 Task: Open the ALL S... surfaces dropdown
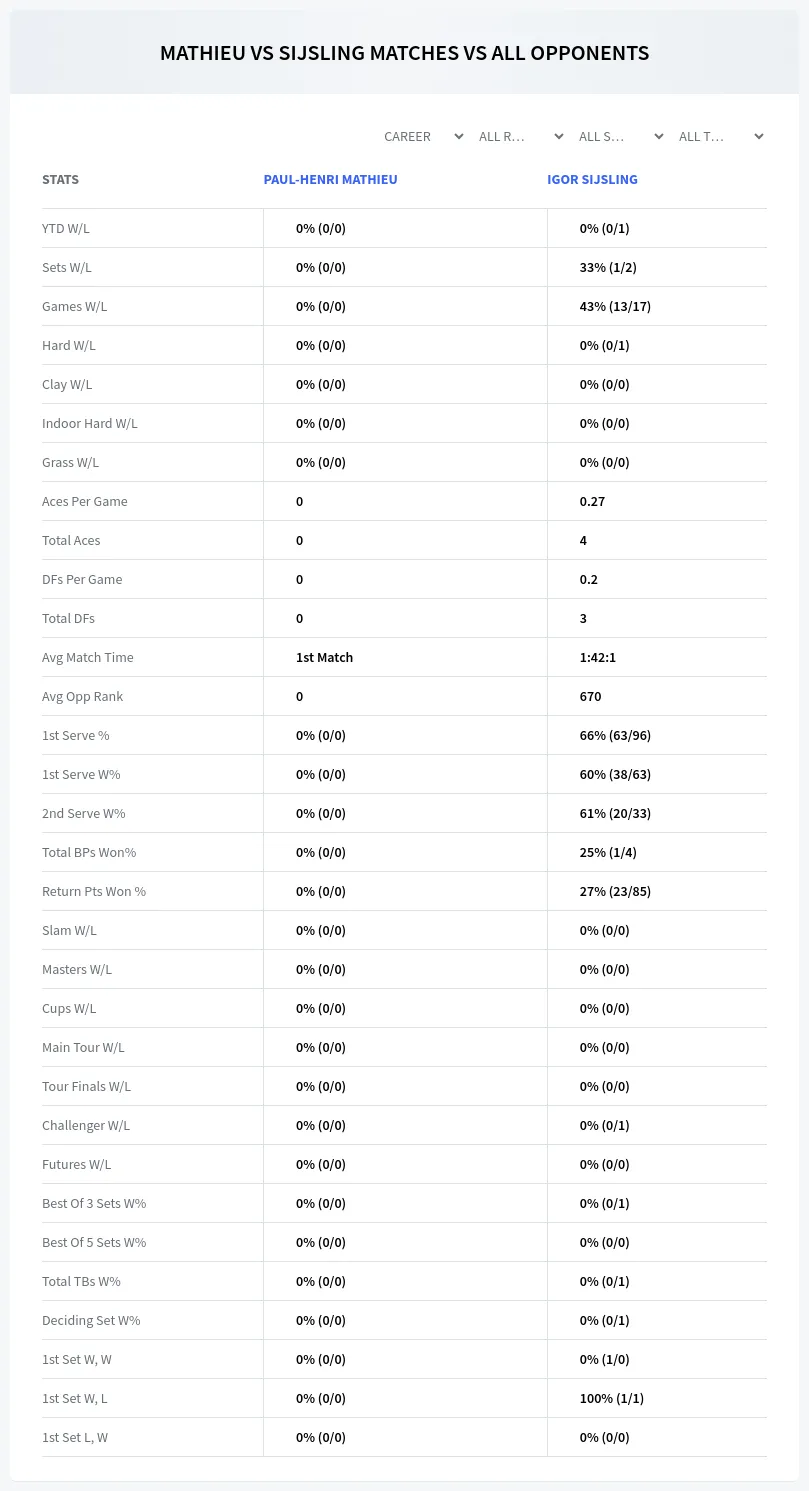[x=622, y=136]
